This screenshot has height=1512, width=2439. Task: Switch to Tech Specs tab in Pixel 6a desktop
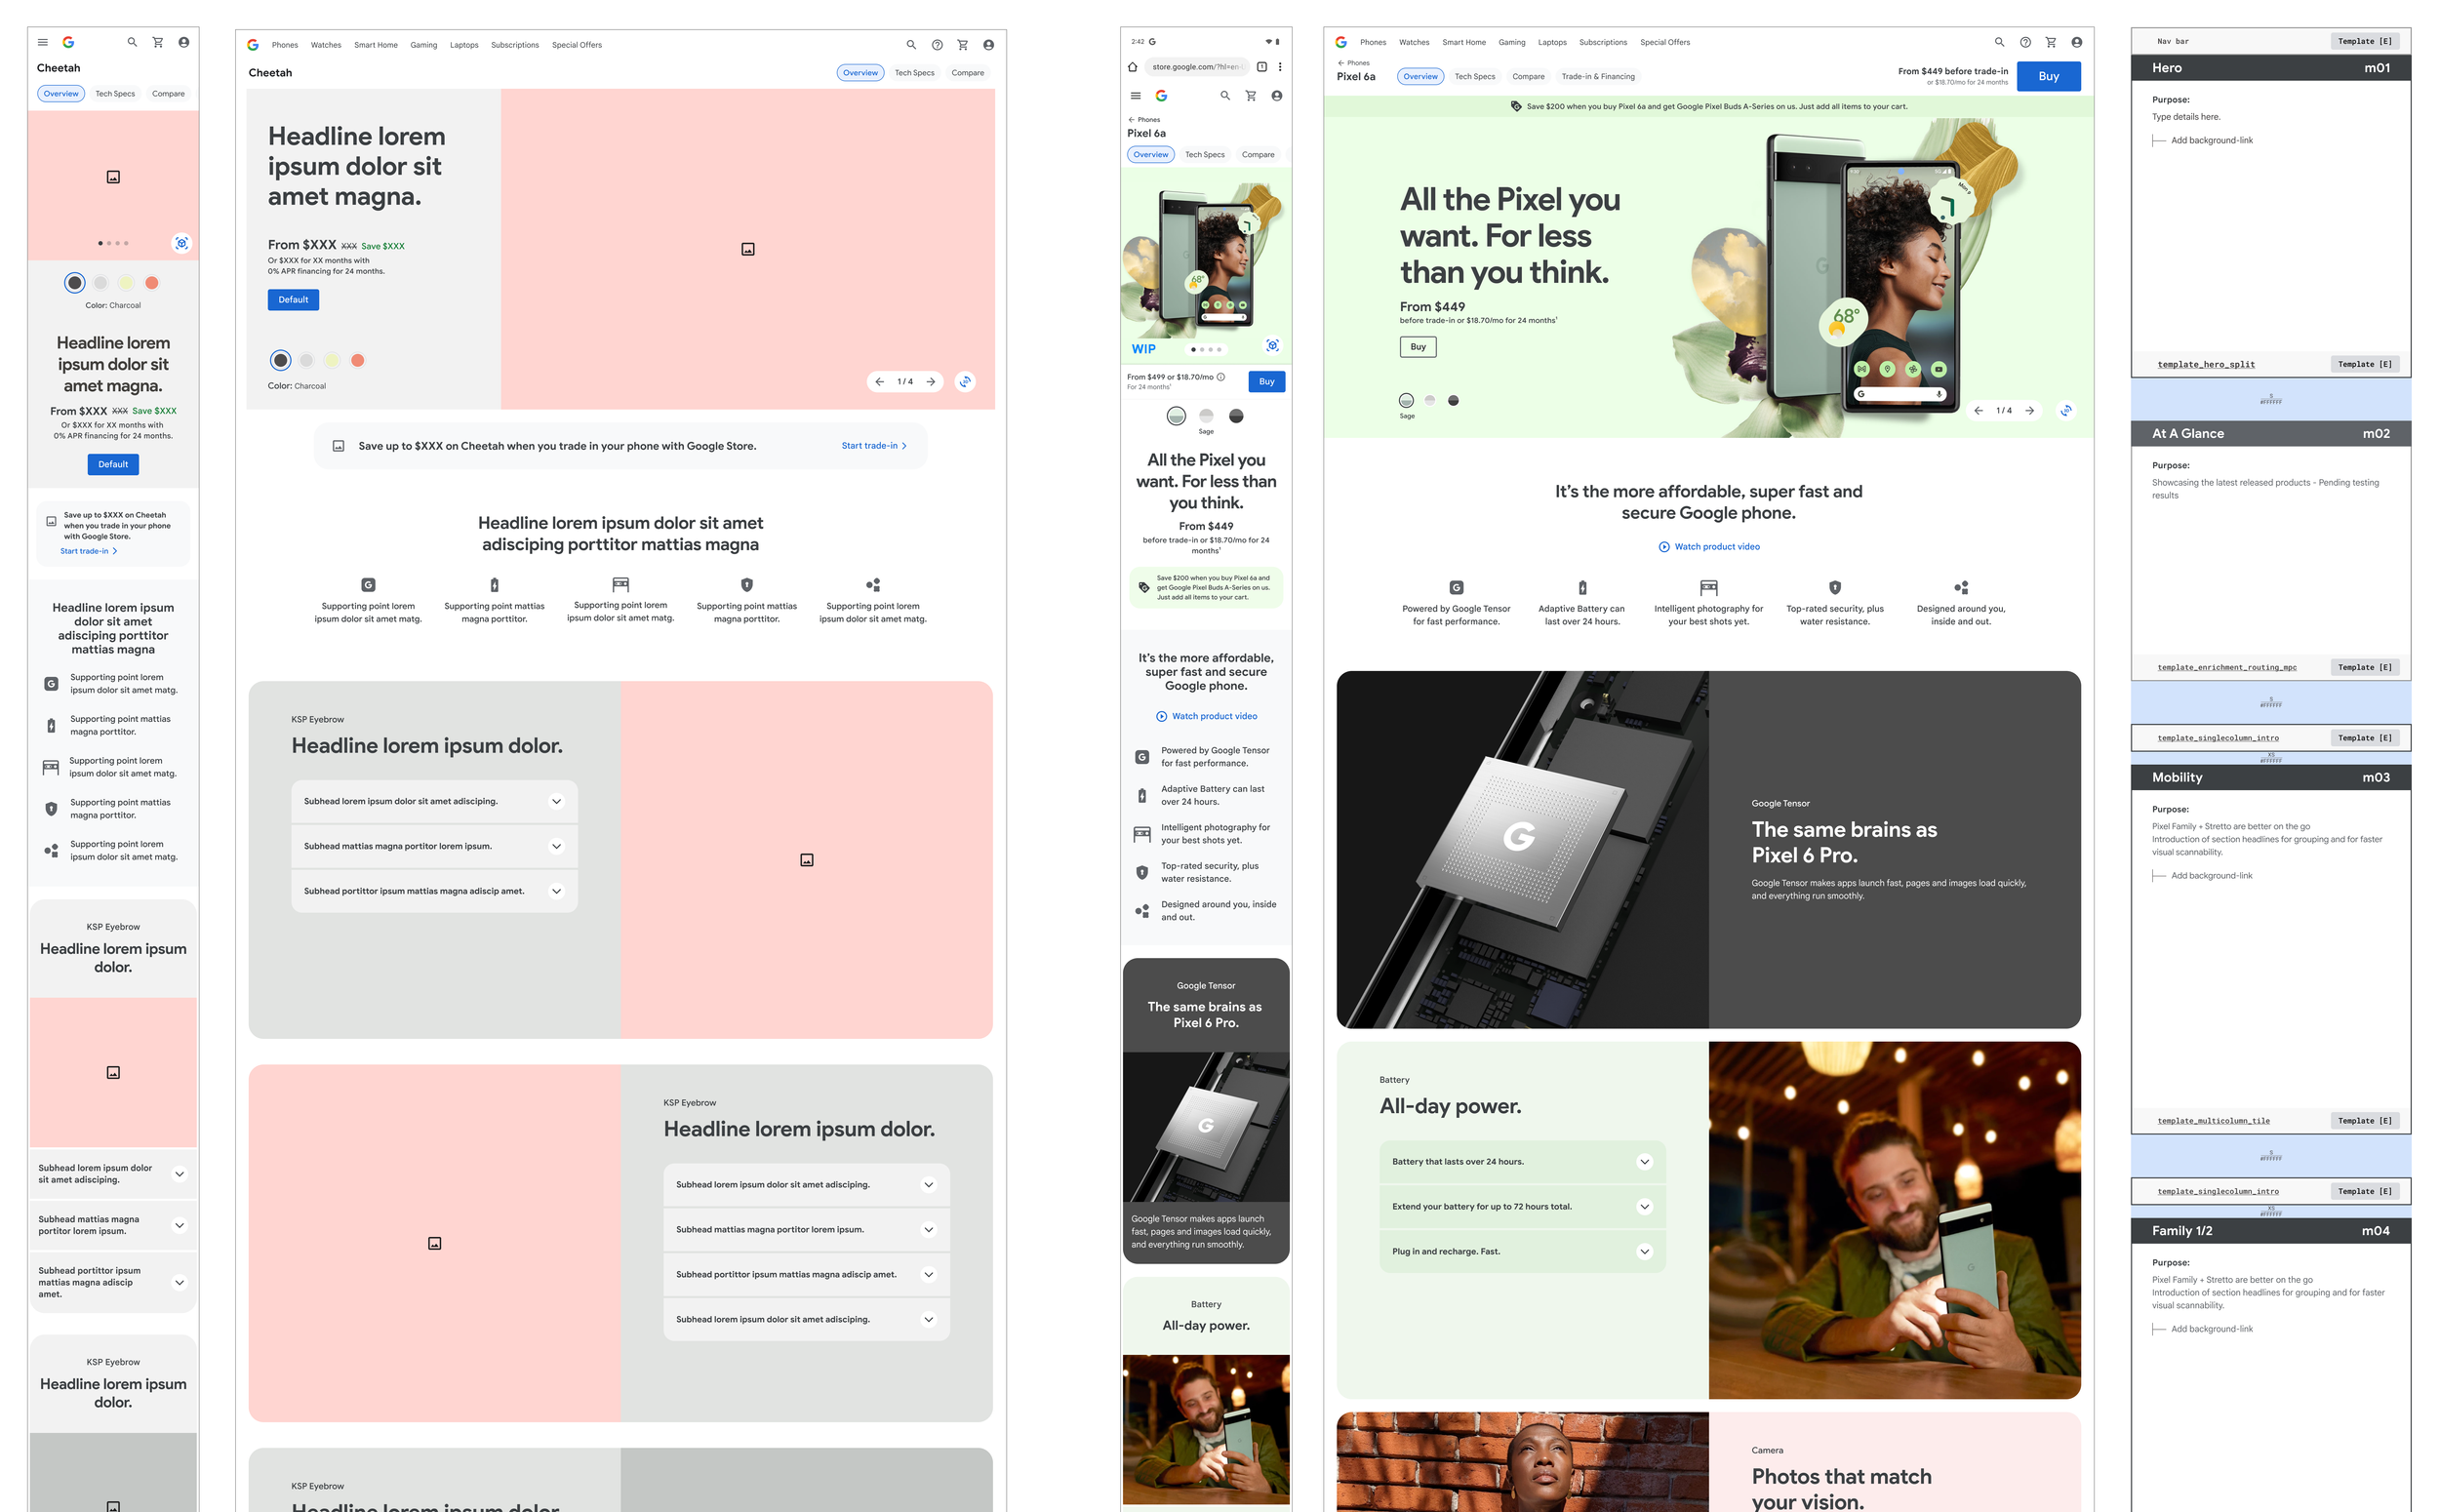1474,77
